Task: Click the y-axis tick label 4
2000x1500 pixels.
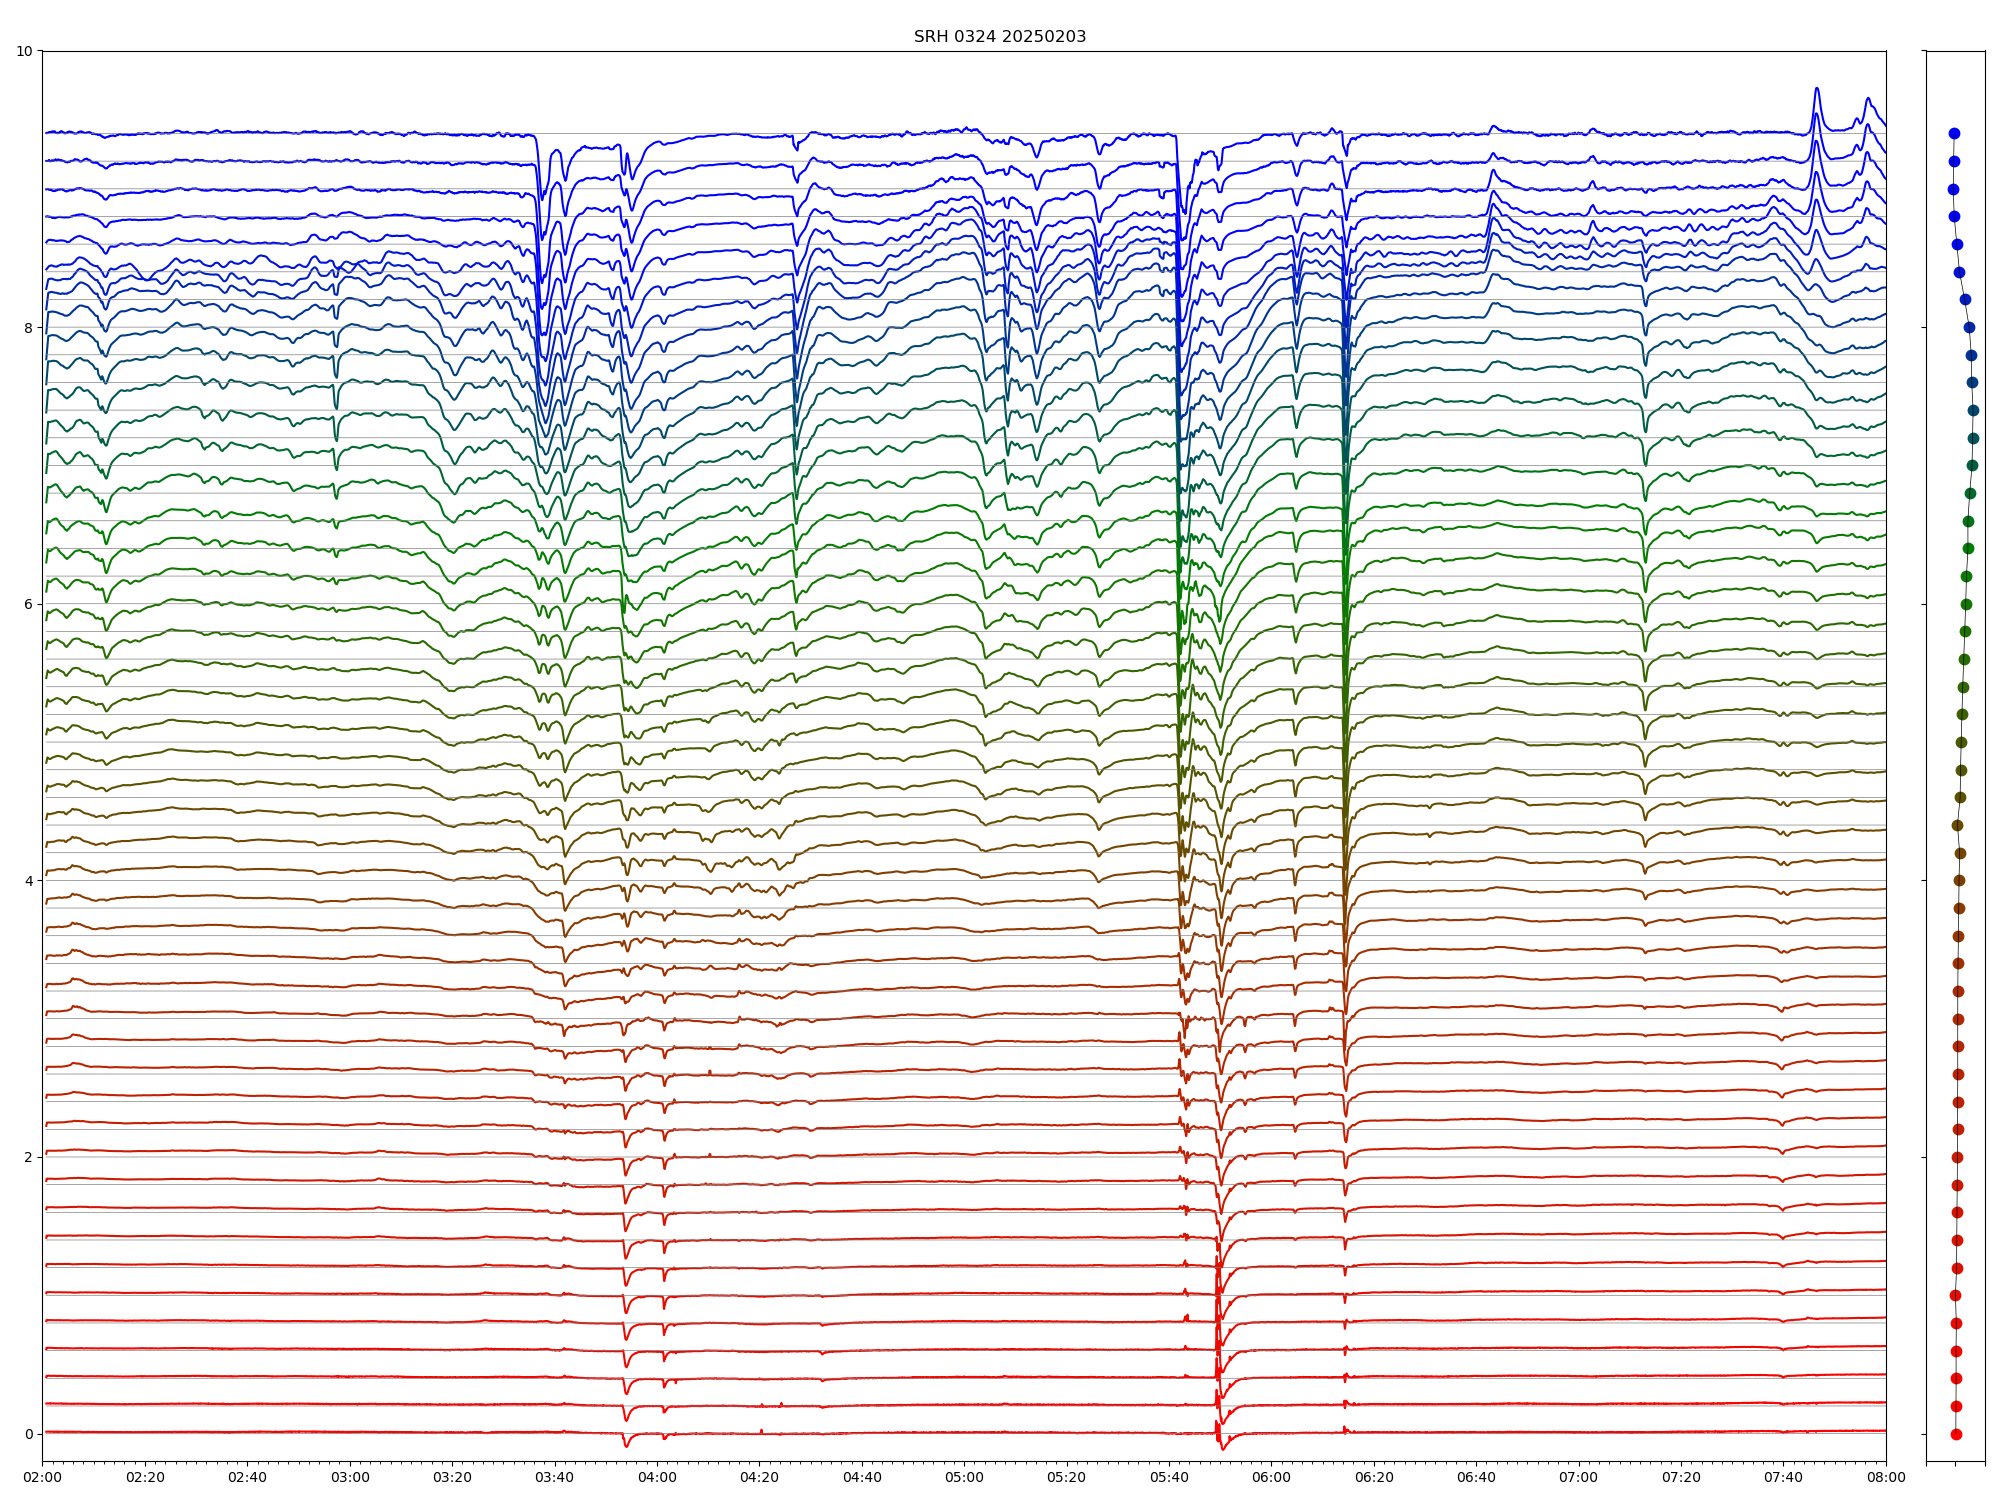Action: pyautogui.click(x=28, y=881)
